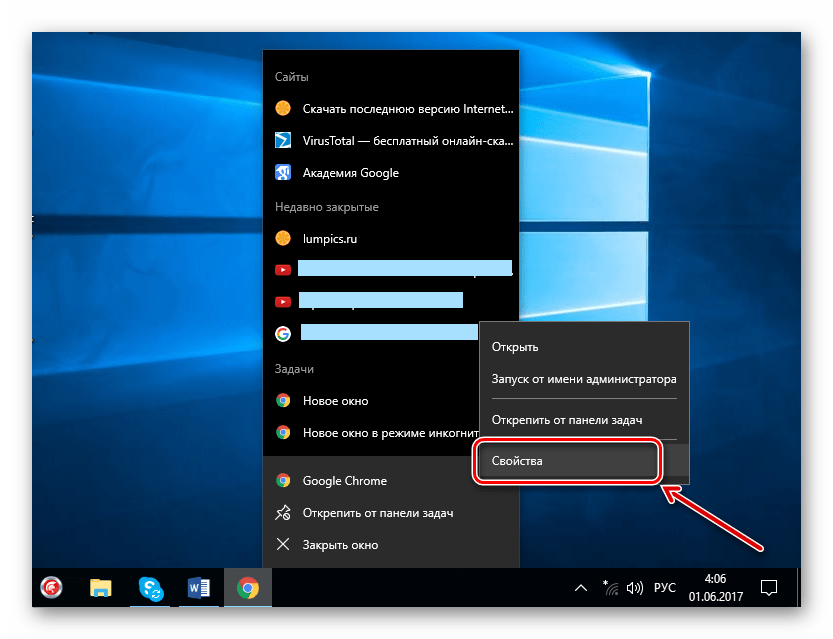Show hidden system tray icons
This screenshot has width=833, height=639.
(x=579, y=588)
